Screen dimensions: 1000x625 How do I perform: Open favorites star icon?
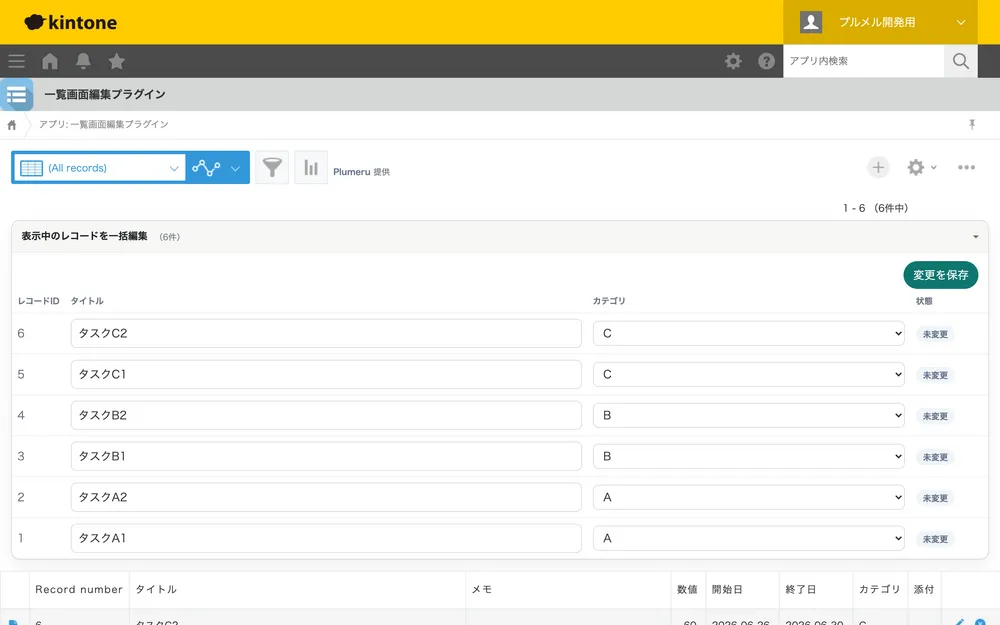116,61
